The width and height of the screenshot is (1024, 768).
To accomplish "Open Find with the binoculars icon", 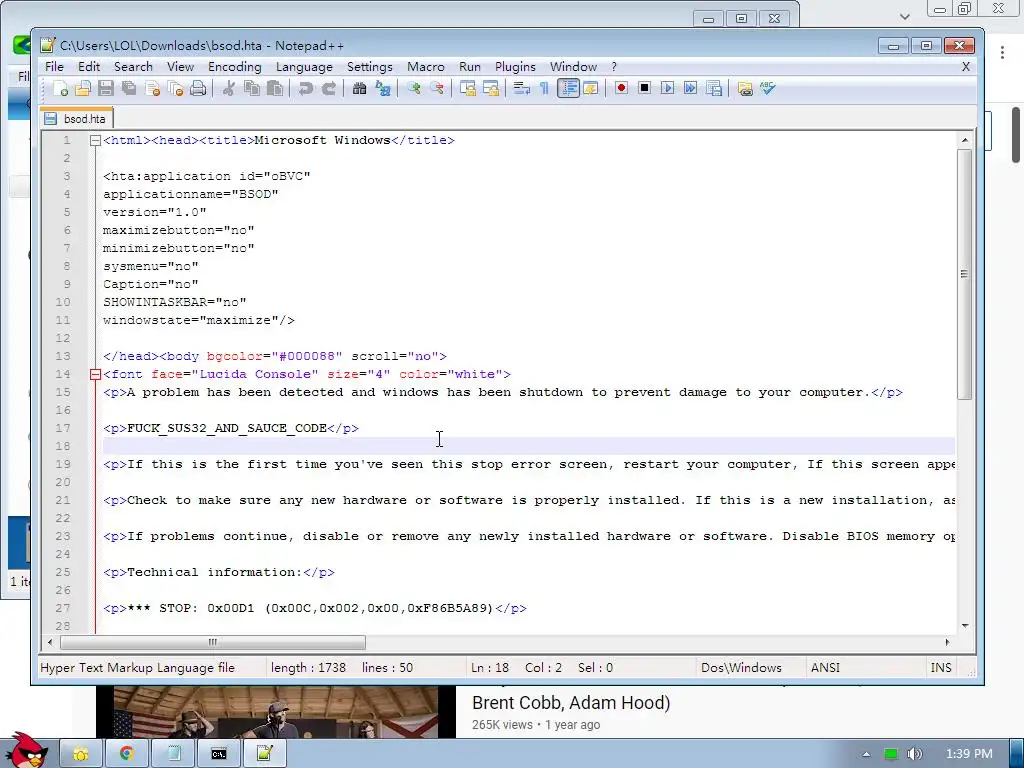I will [x=359, y=88].
